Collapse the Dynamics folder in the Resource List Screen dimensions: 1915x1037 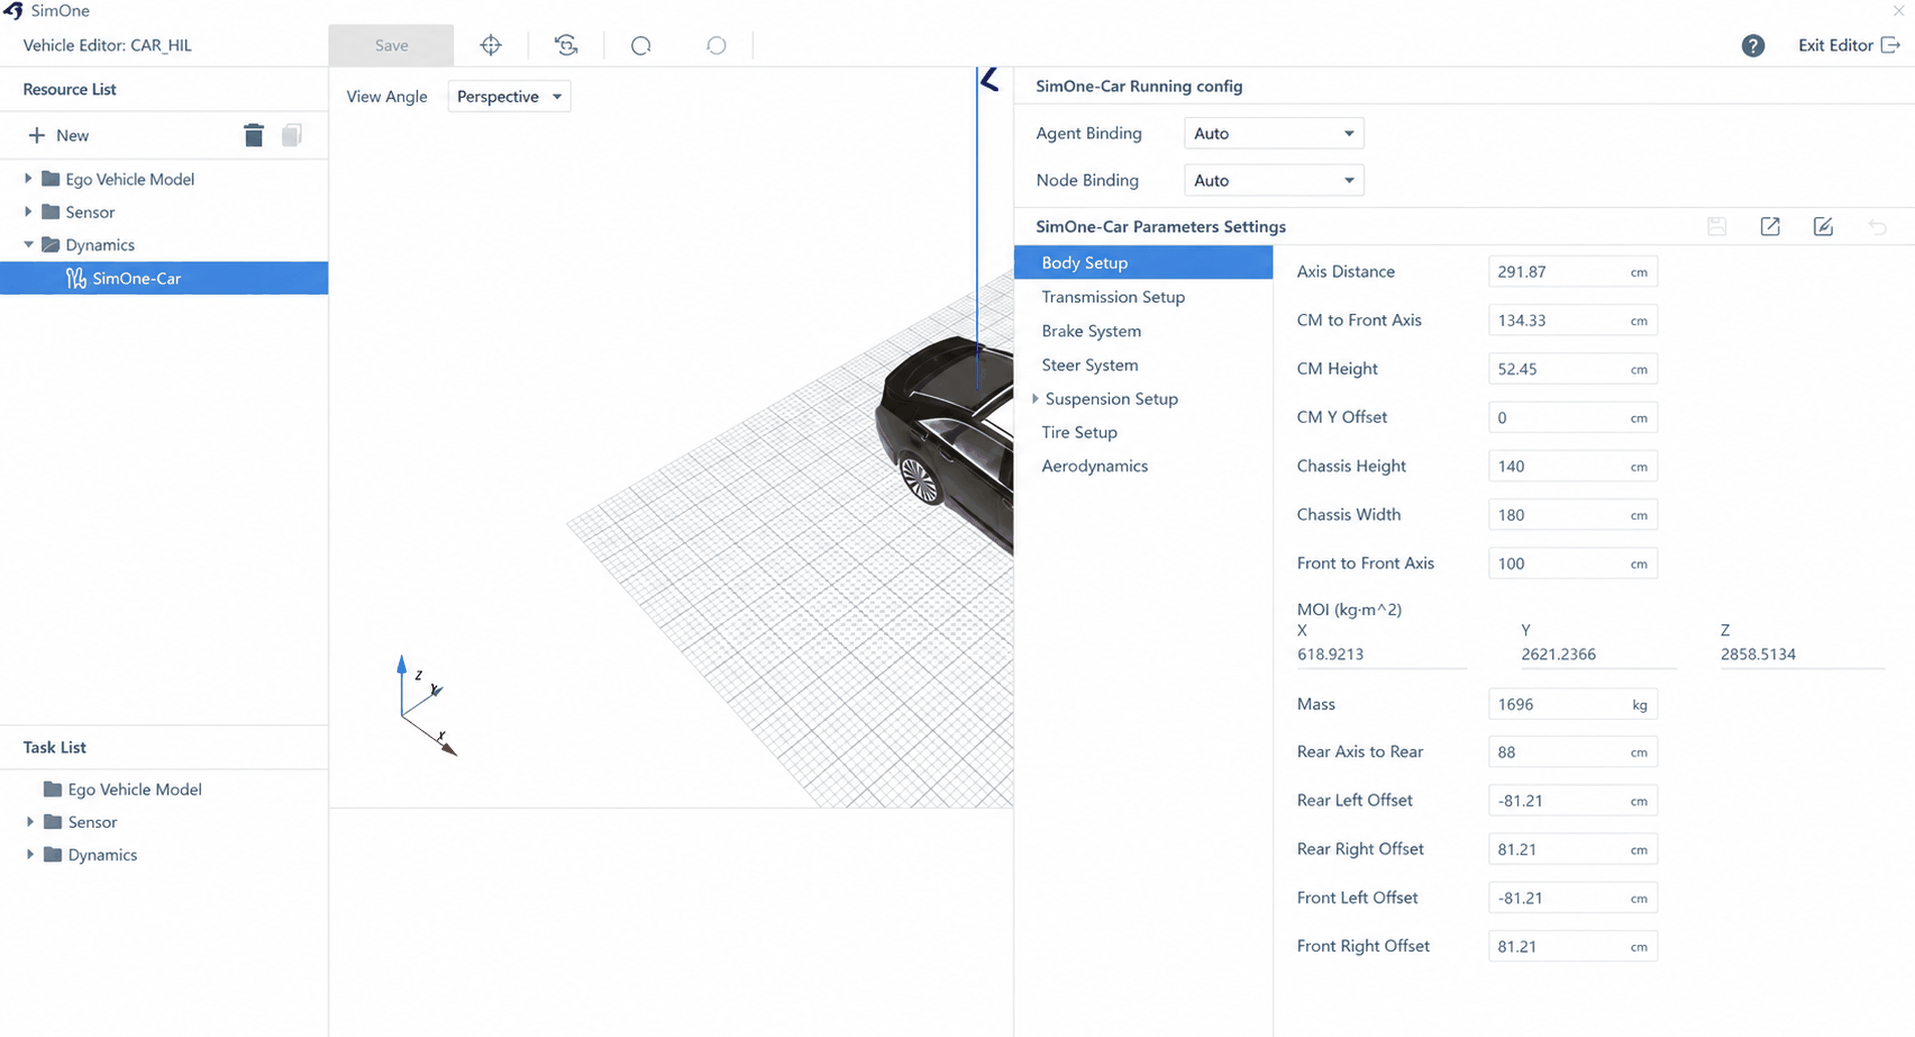point(28,245)
